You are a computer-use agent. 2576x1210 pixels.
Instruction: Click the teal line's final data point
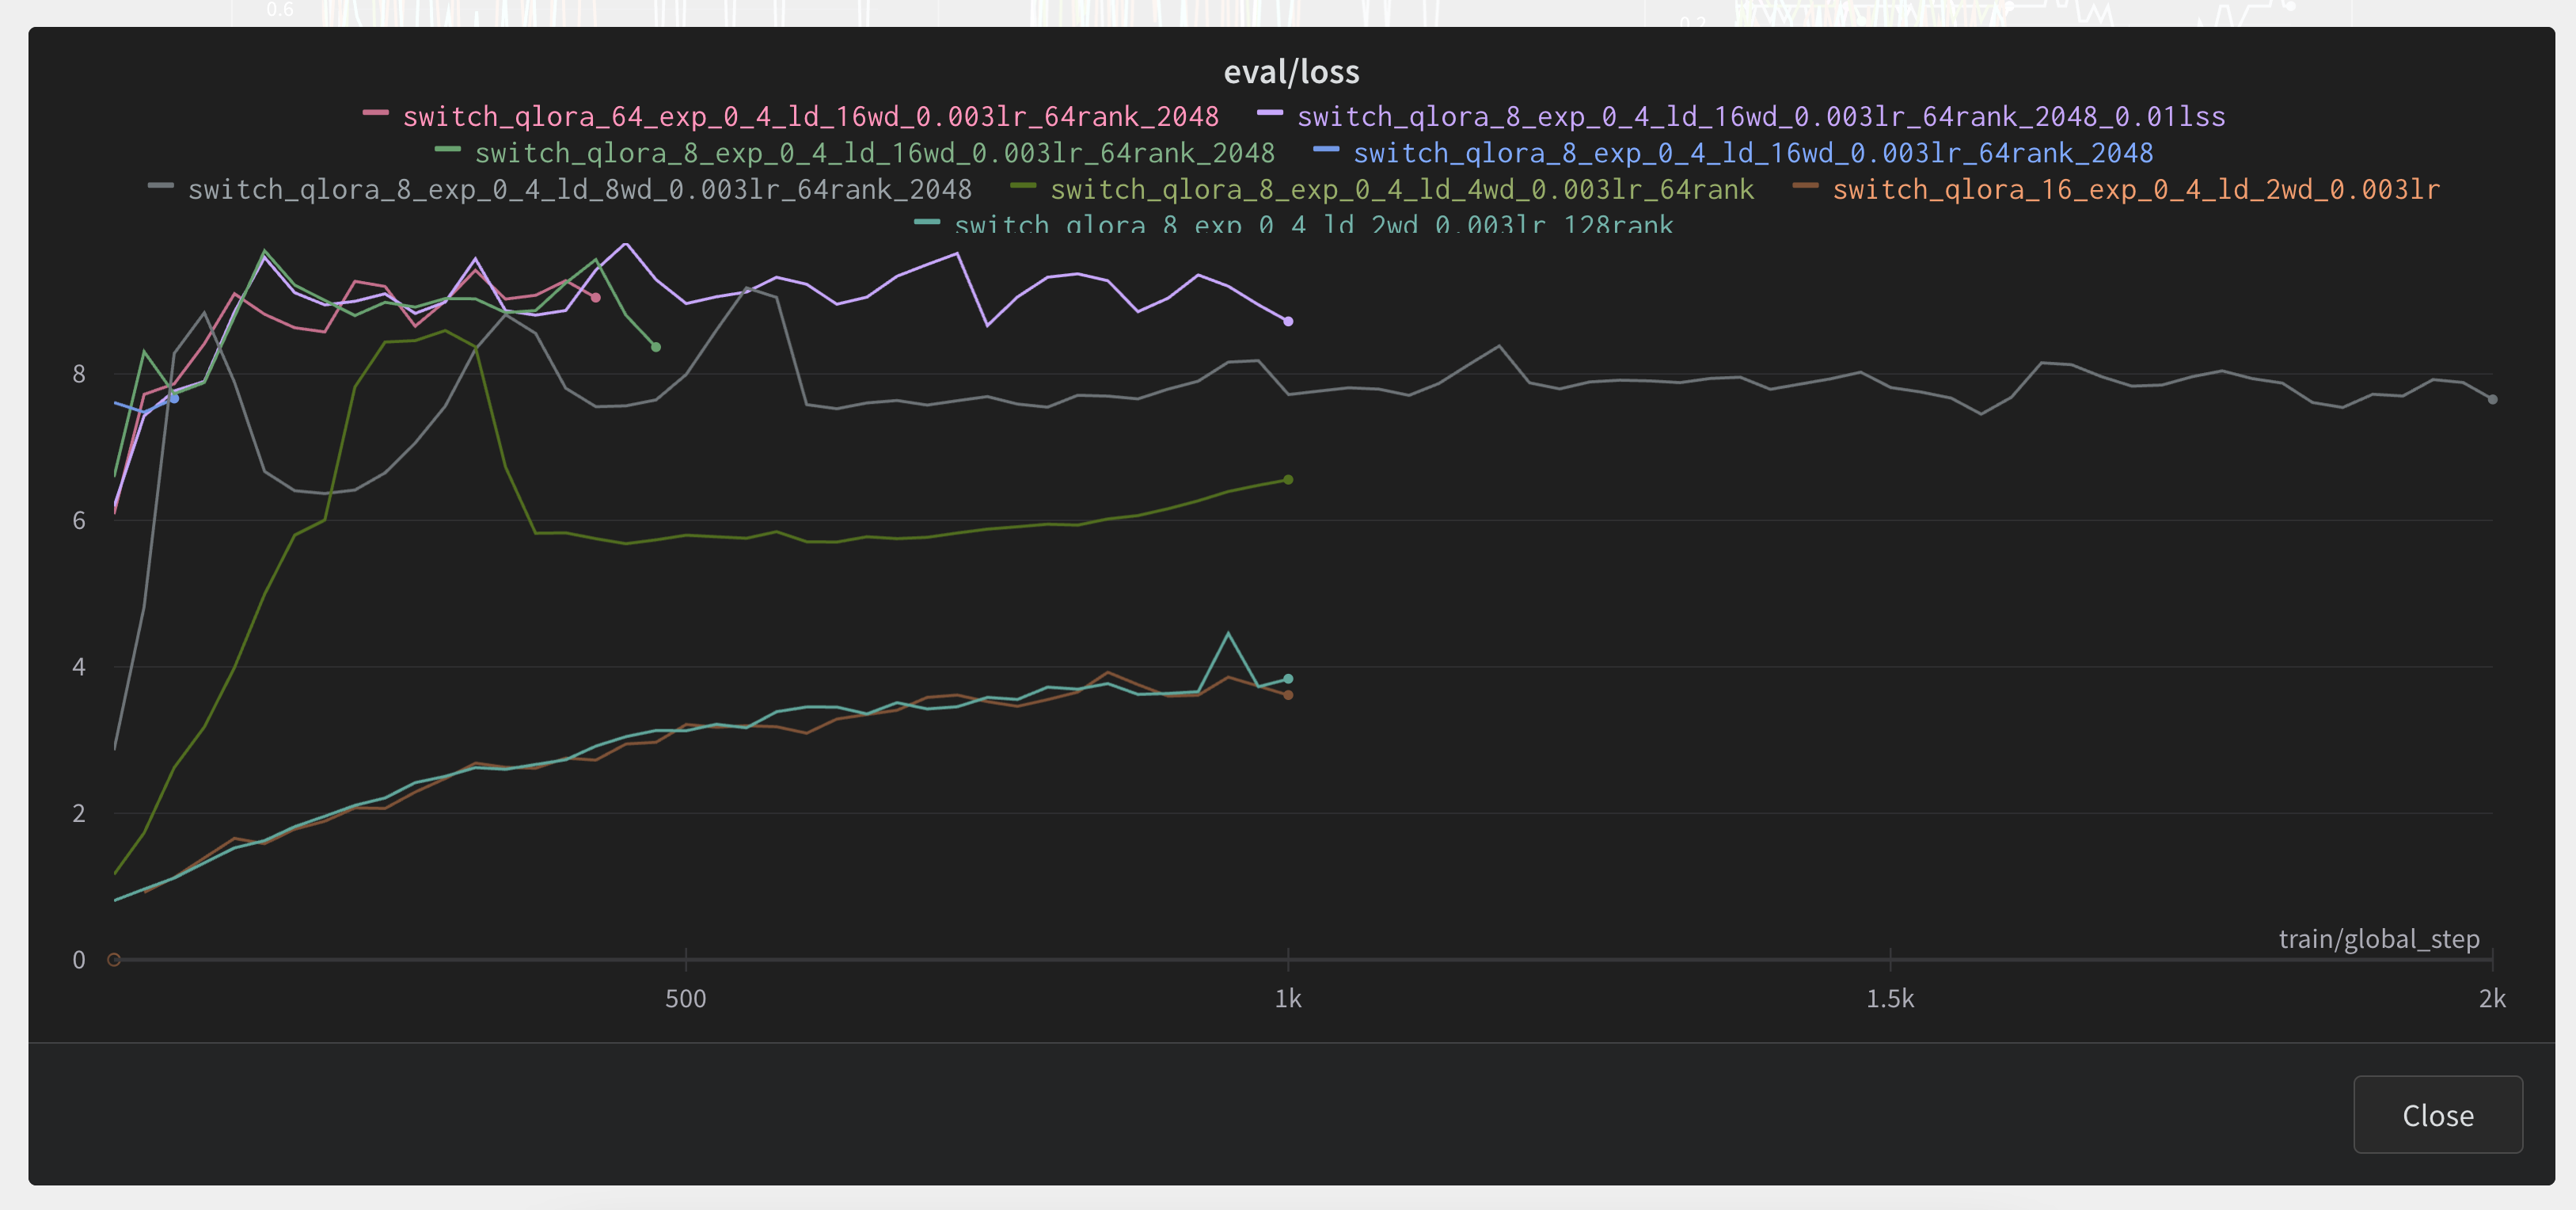(x=1288, y=679)
